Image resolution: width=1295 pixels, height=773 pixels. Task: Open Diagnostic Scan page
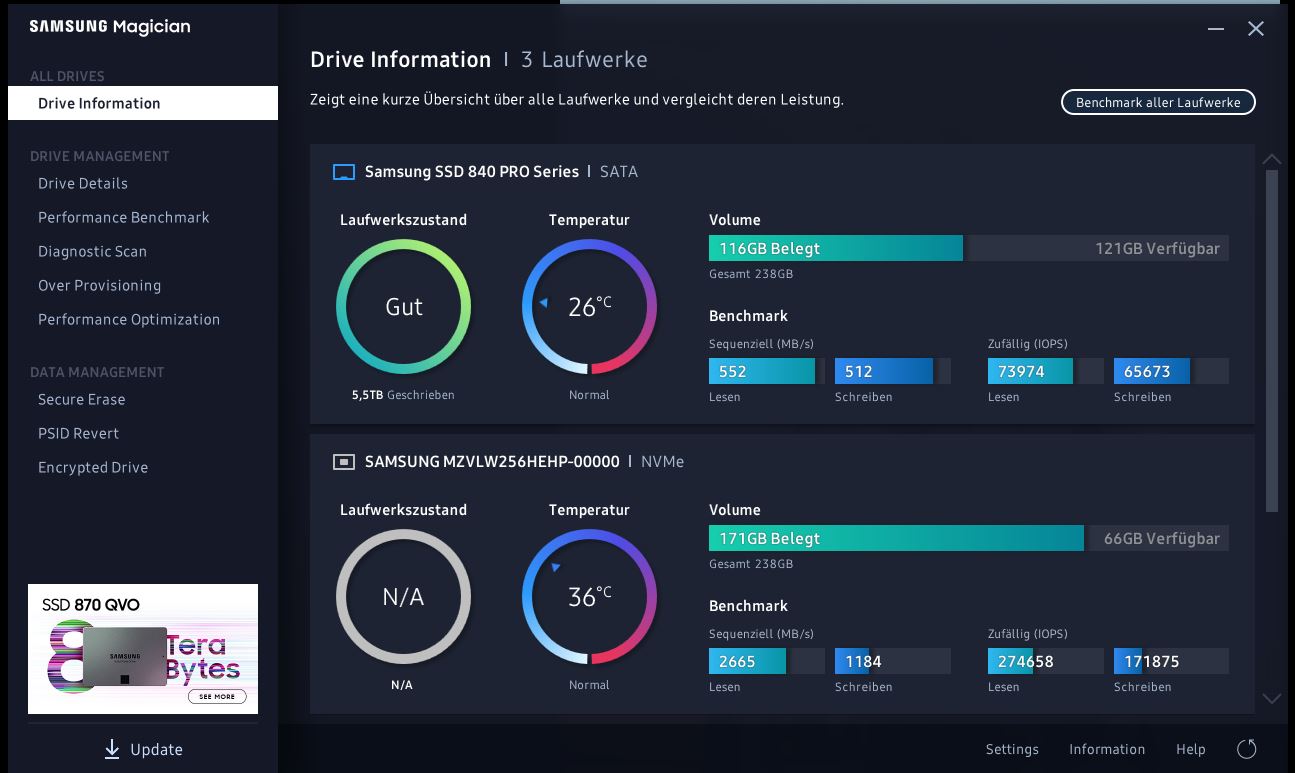(x=92, y=251)
